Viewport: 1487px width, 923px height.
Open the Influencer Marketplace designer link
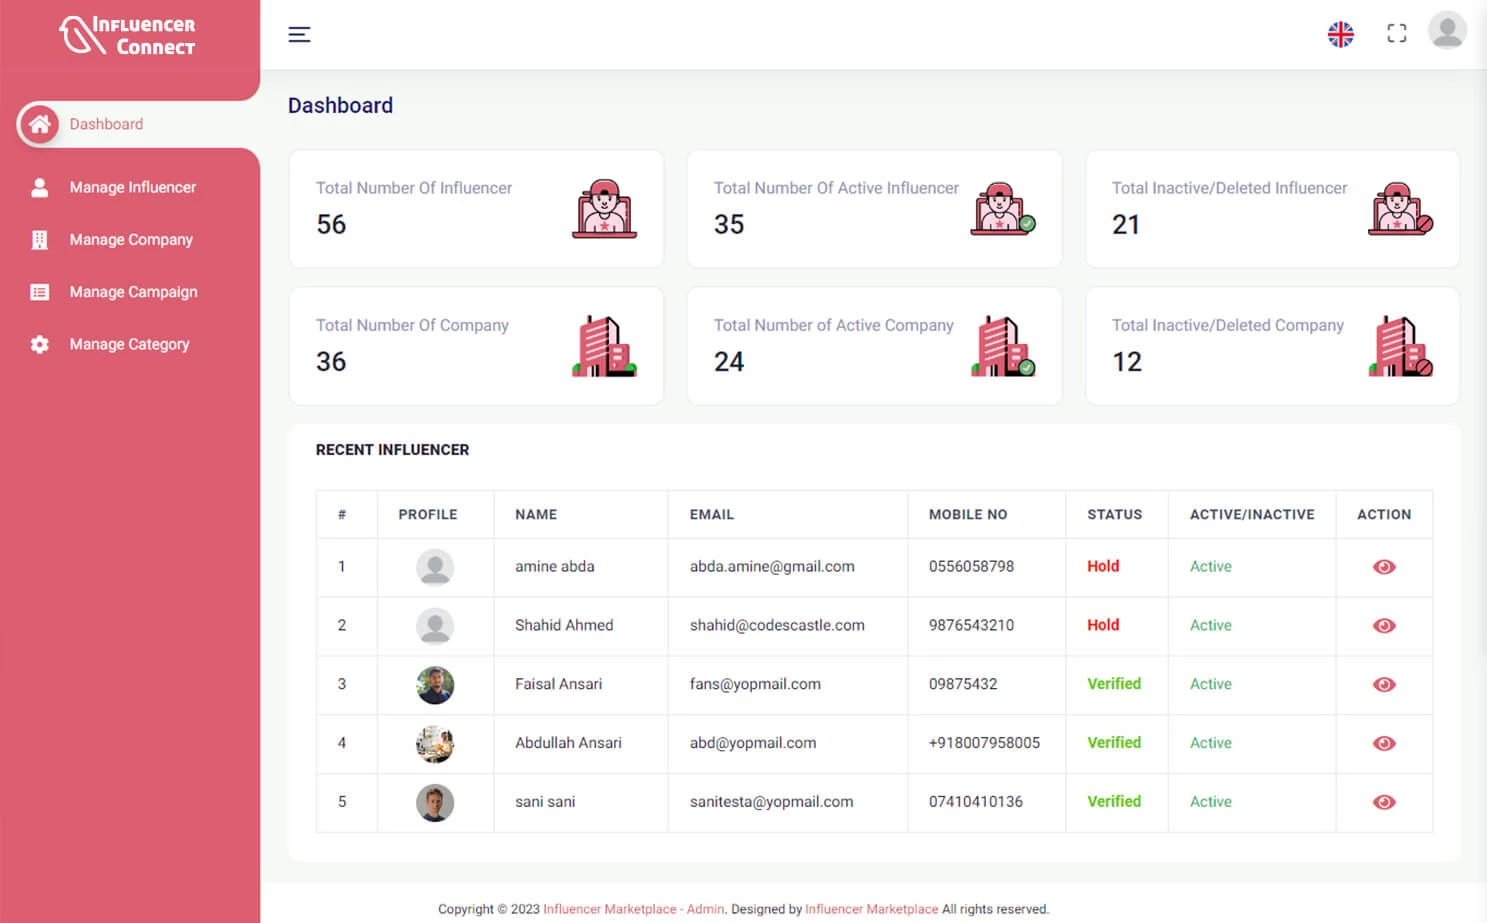pyautogui.click(x=871, y=909)
